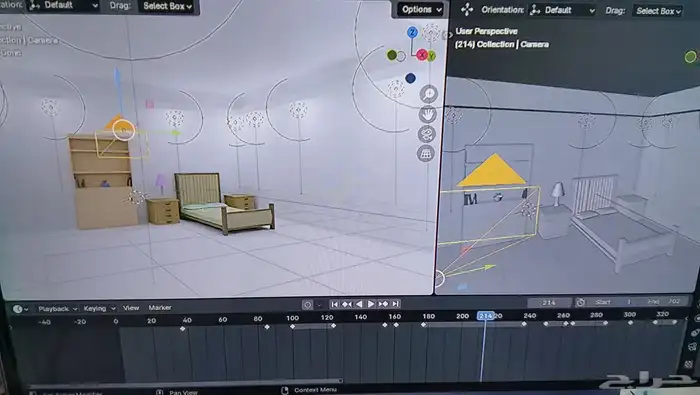
Task: Open the timeline editor type icon
Action: [x=20, y=309]
